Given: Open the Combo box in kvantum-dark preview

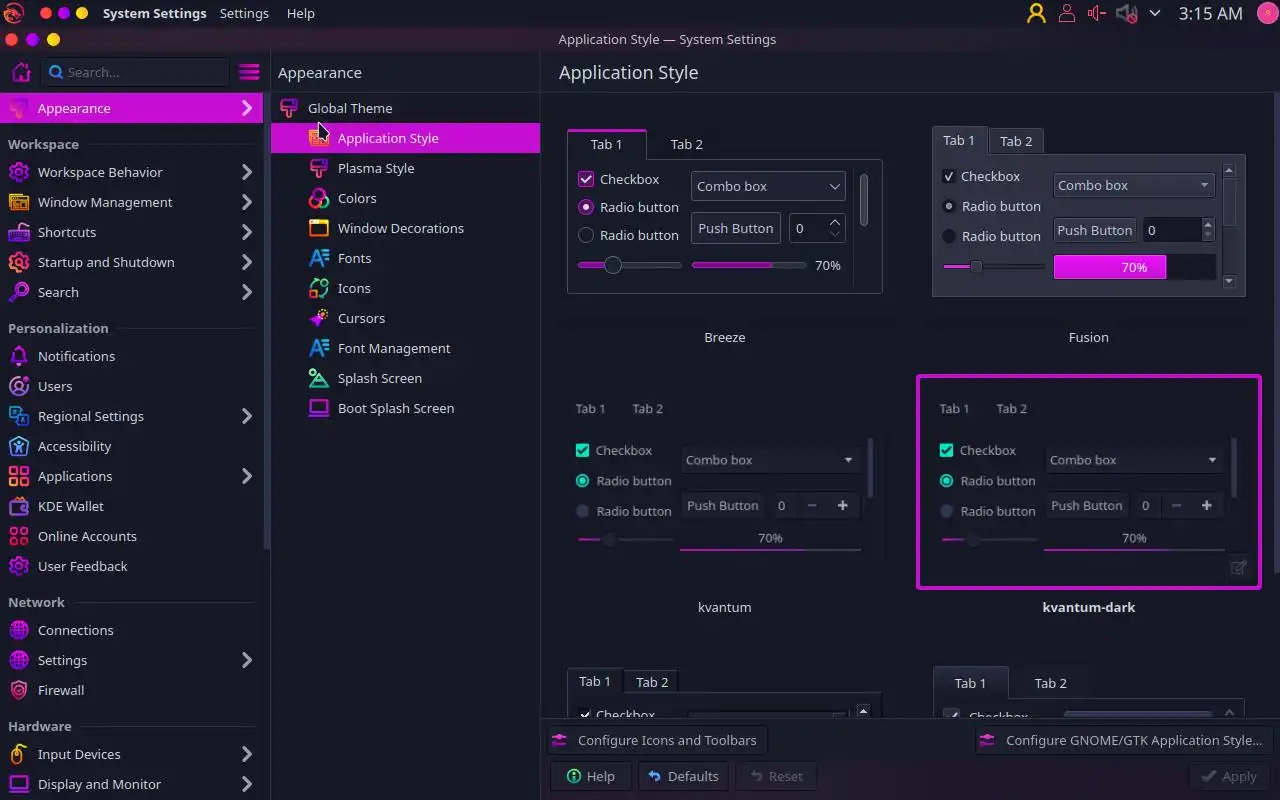Looking at the screenshot, I should click(1133, 460).
